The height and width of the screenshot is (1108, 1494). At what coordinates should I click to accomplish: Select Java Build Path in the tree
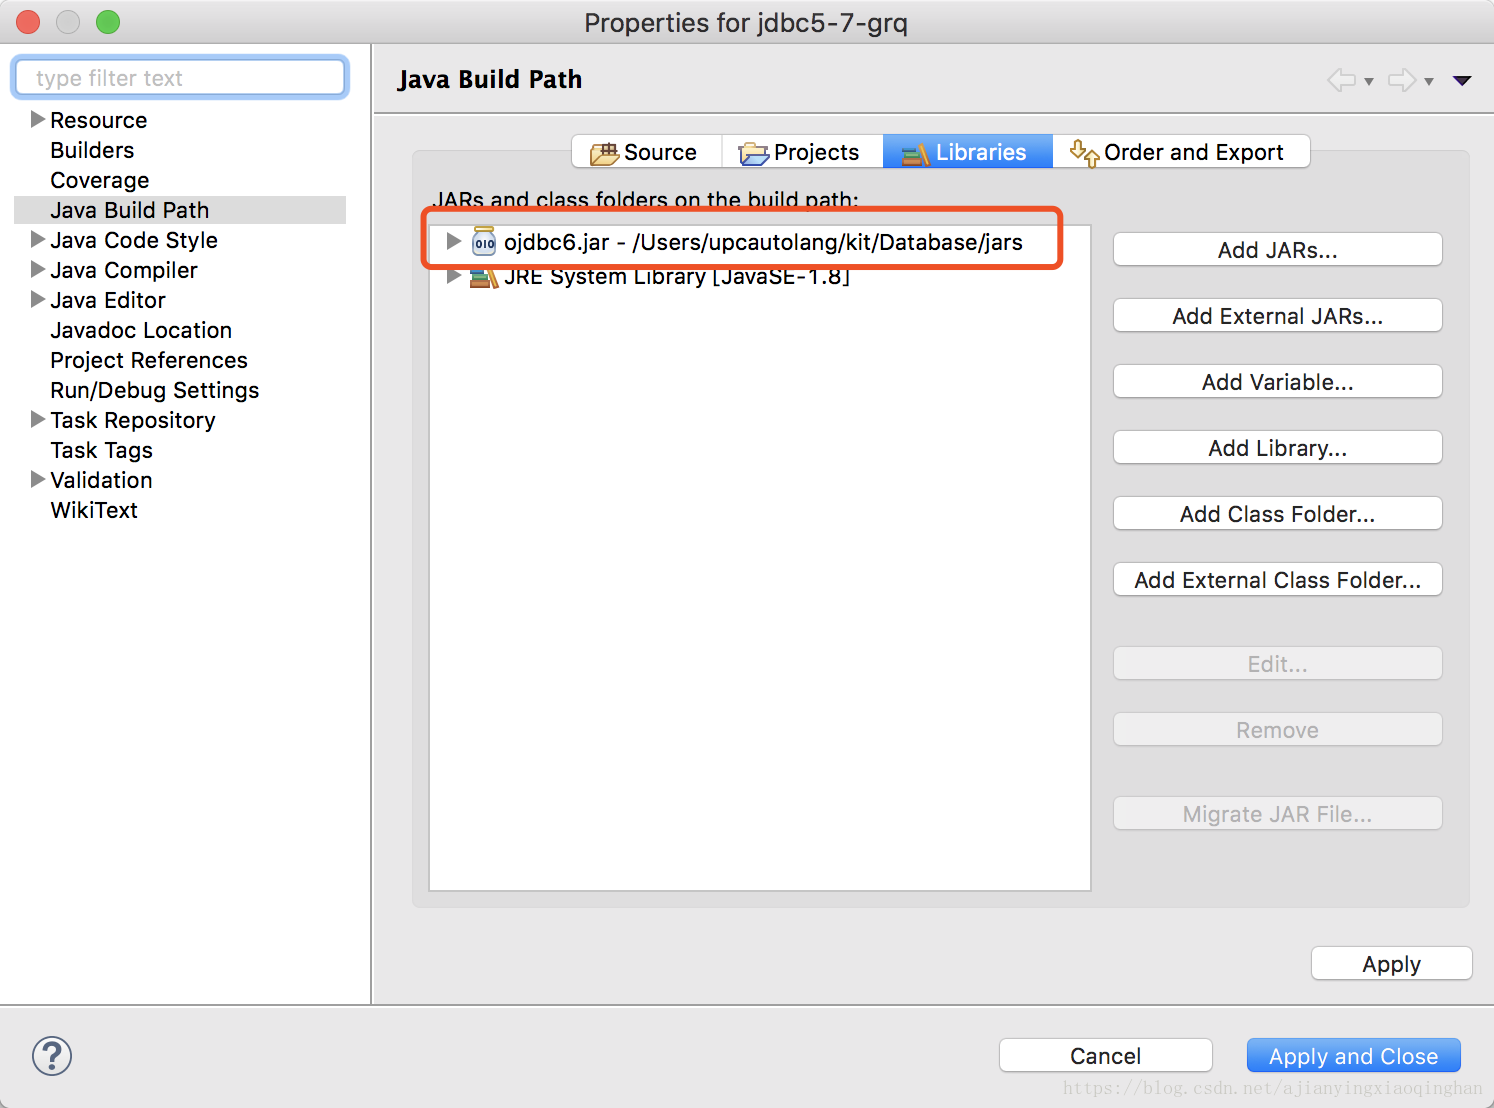pos(130,210)
